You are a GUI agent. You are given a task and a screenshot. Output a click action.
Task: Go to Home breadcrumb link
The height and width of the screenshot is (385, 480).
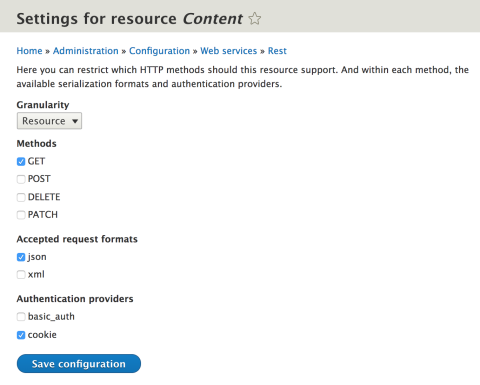pos(29,51)
